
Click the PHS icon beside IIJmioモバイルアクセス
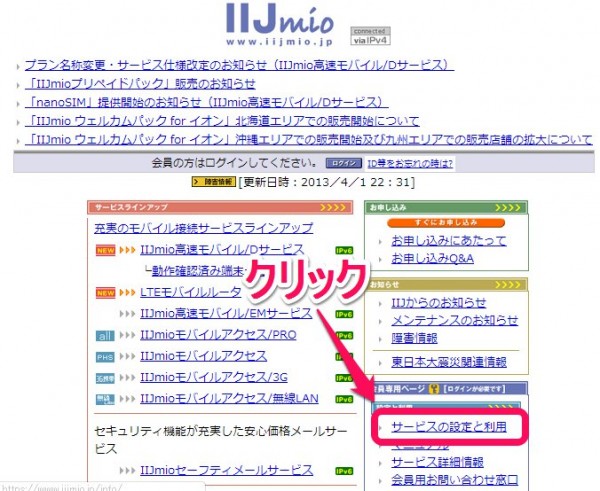(x=105, y=357)
